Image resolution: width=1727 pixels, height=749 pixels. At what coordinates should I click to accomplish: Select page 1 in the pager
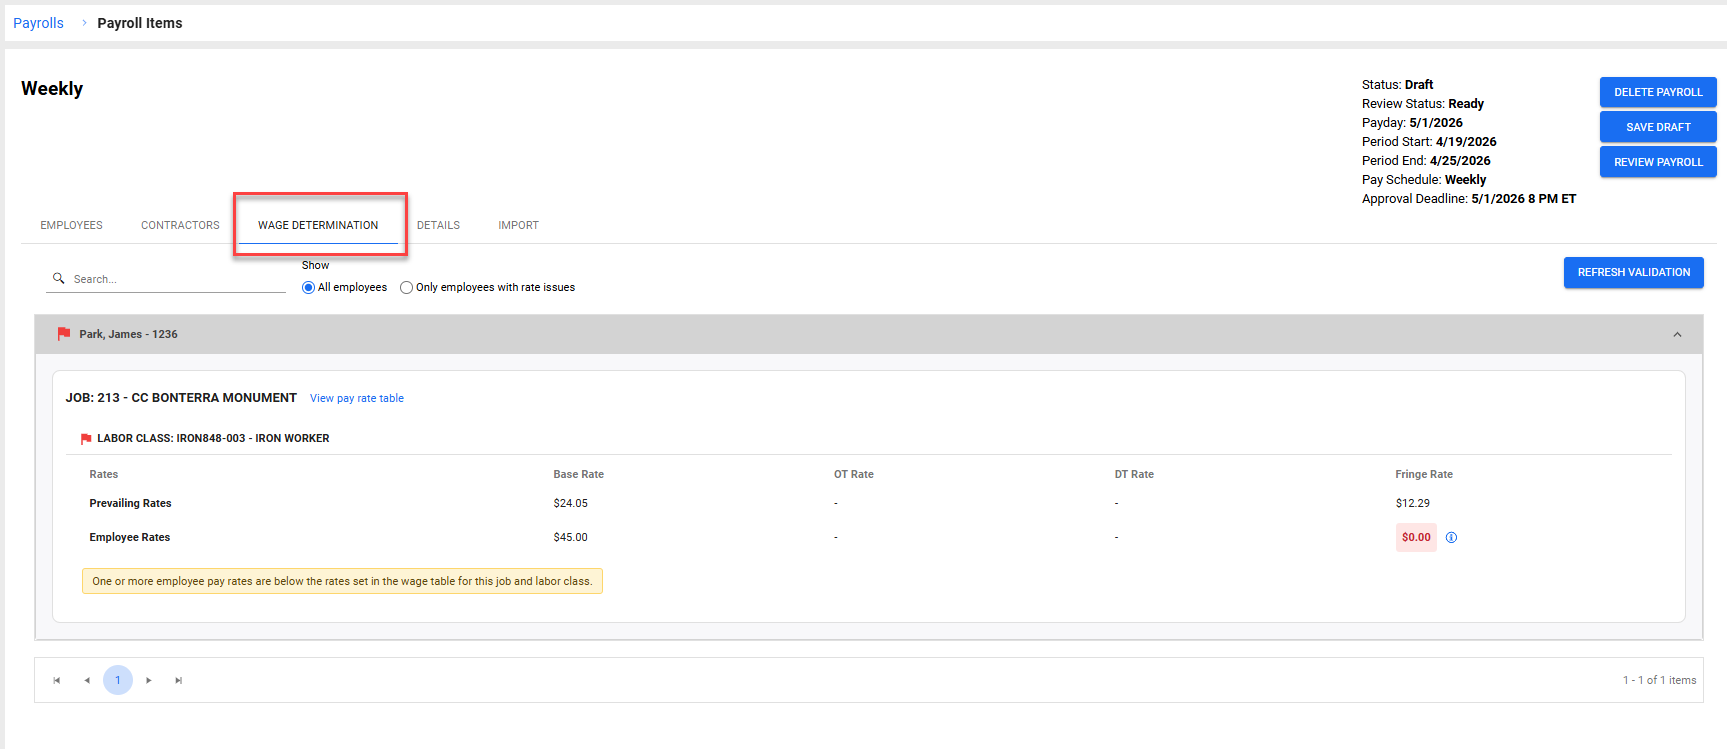(118, 680)
